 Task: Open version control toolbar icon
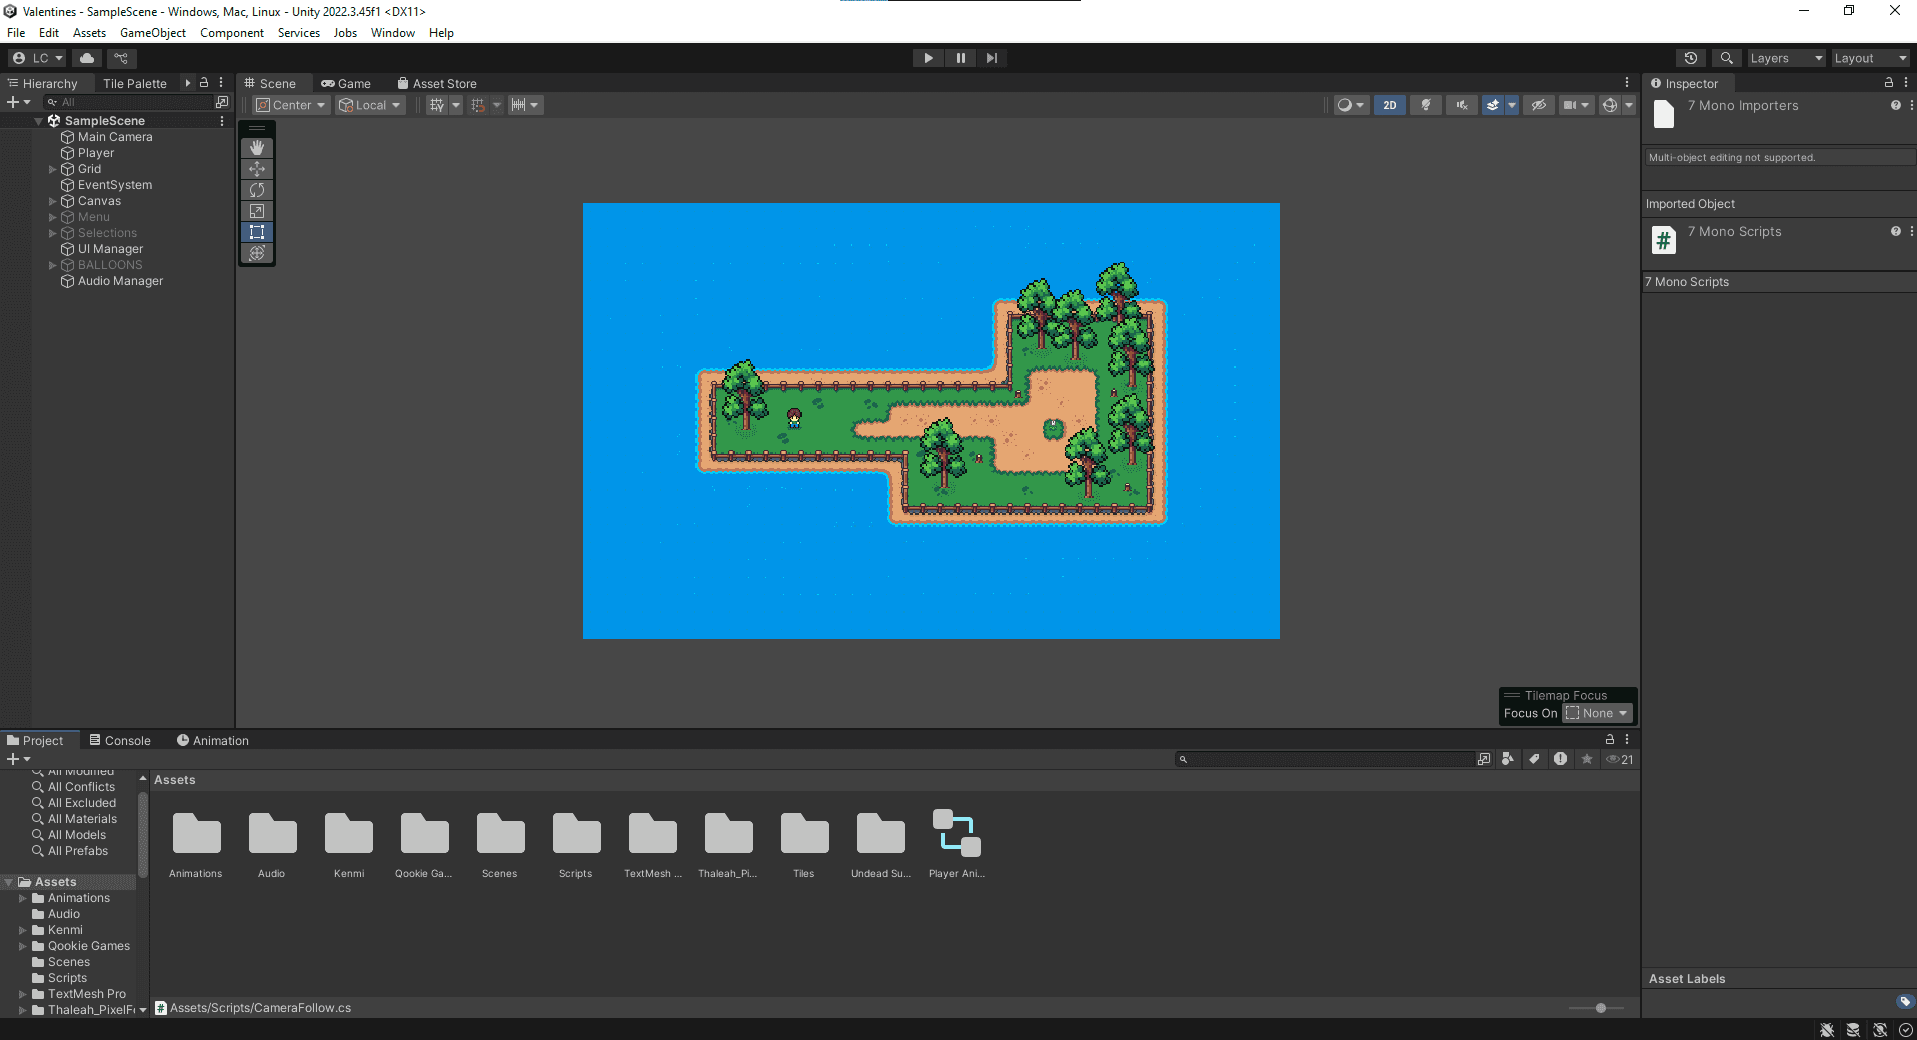click(122, 58)
